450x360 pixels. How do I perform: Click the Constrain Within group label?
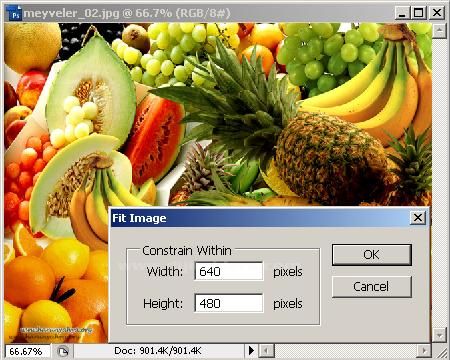[187, 251]
